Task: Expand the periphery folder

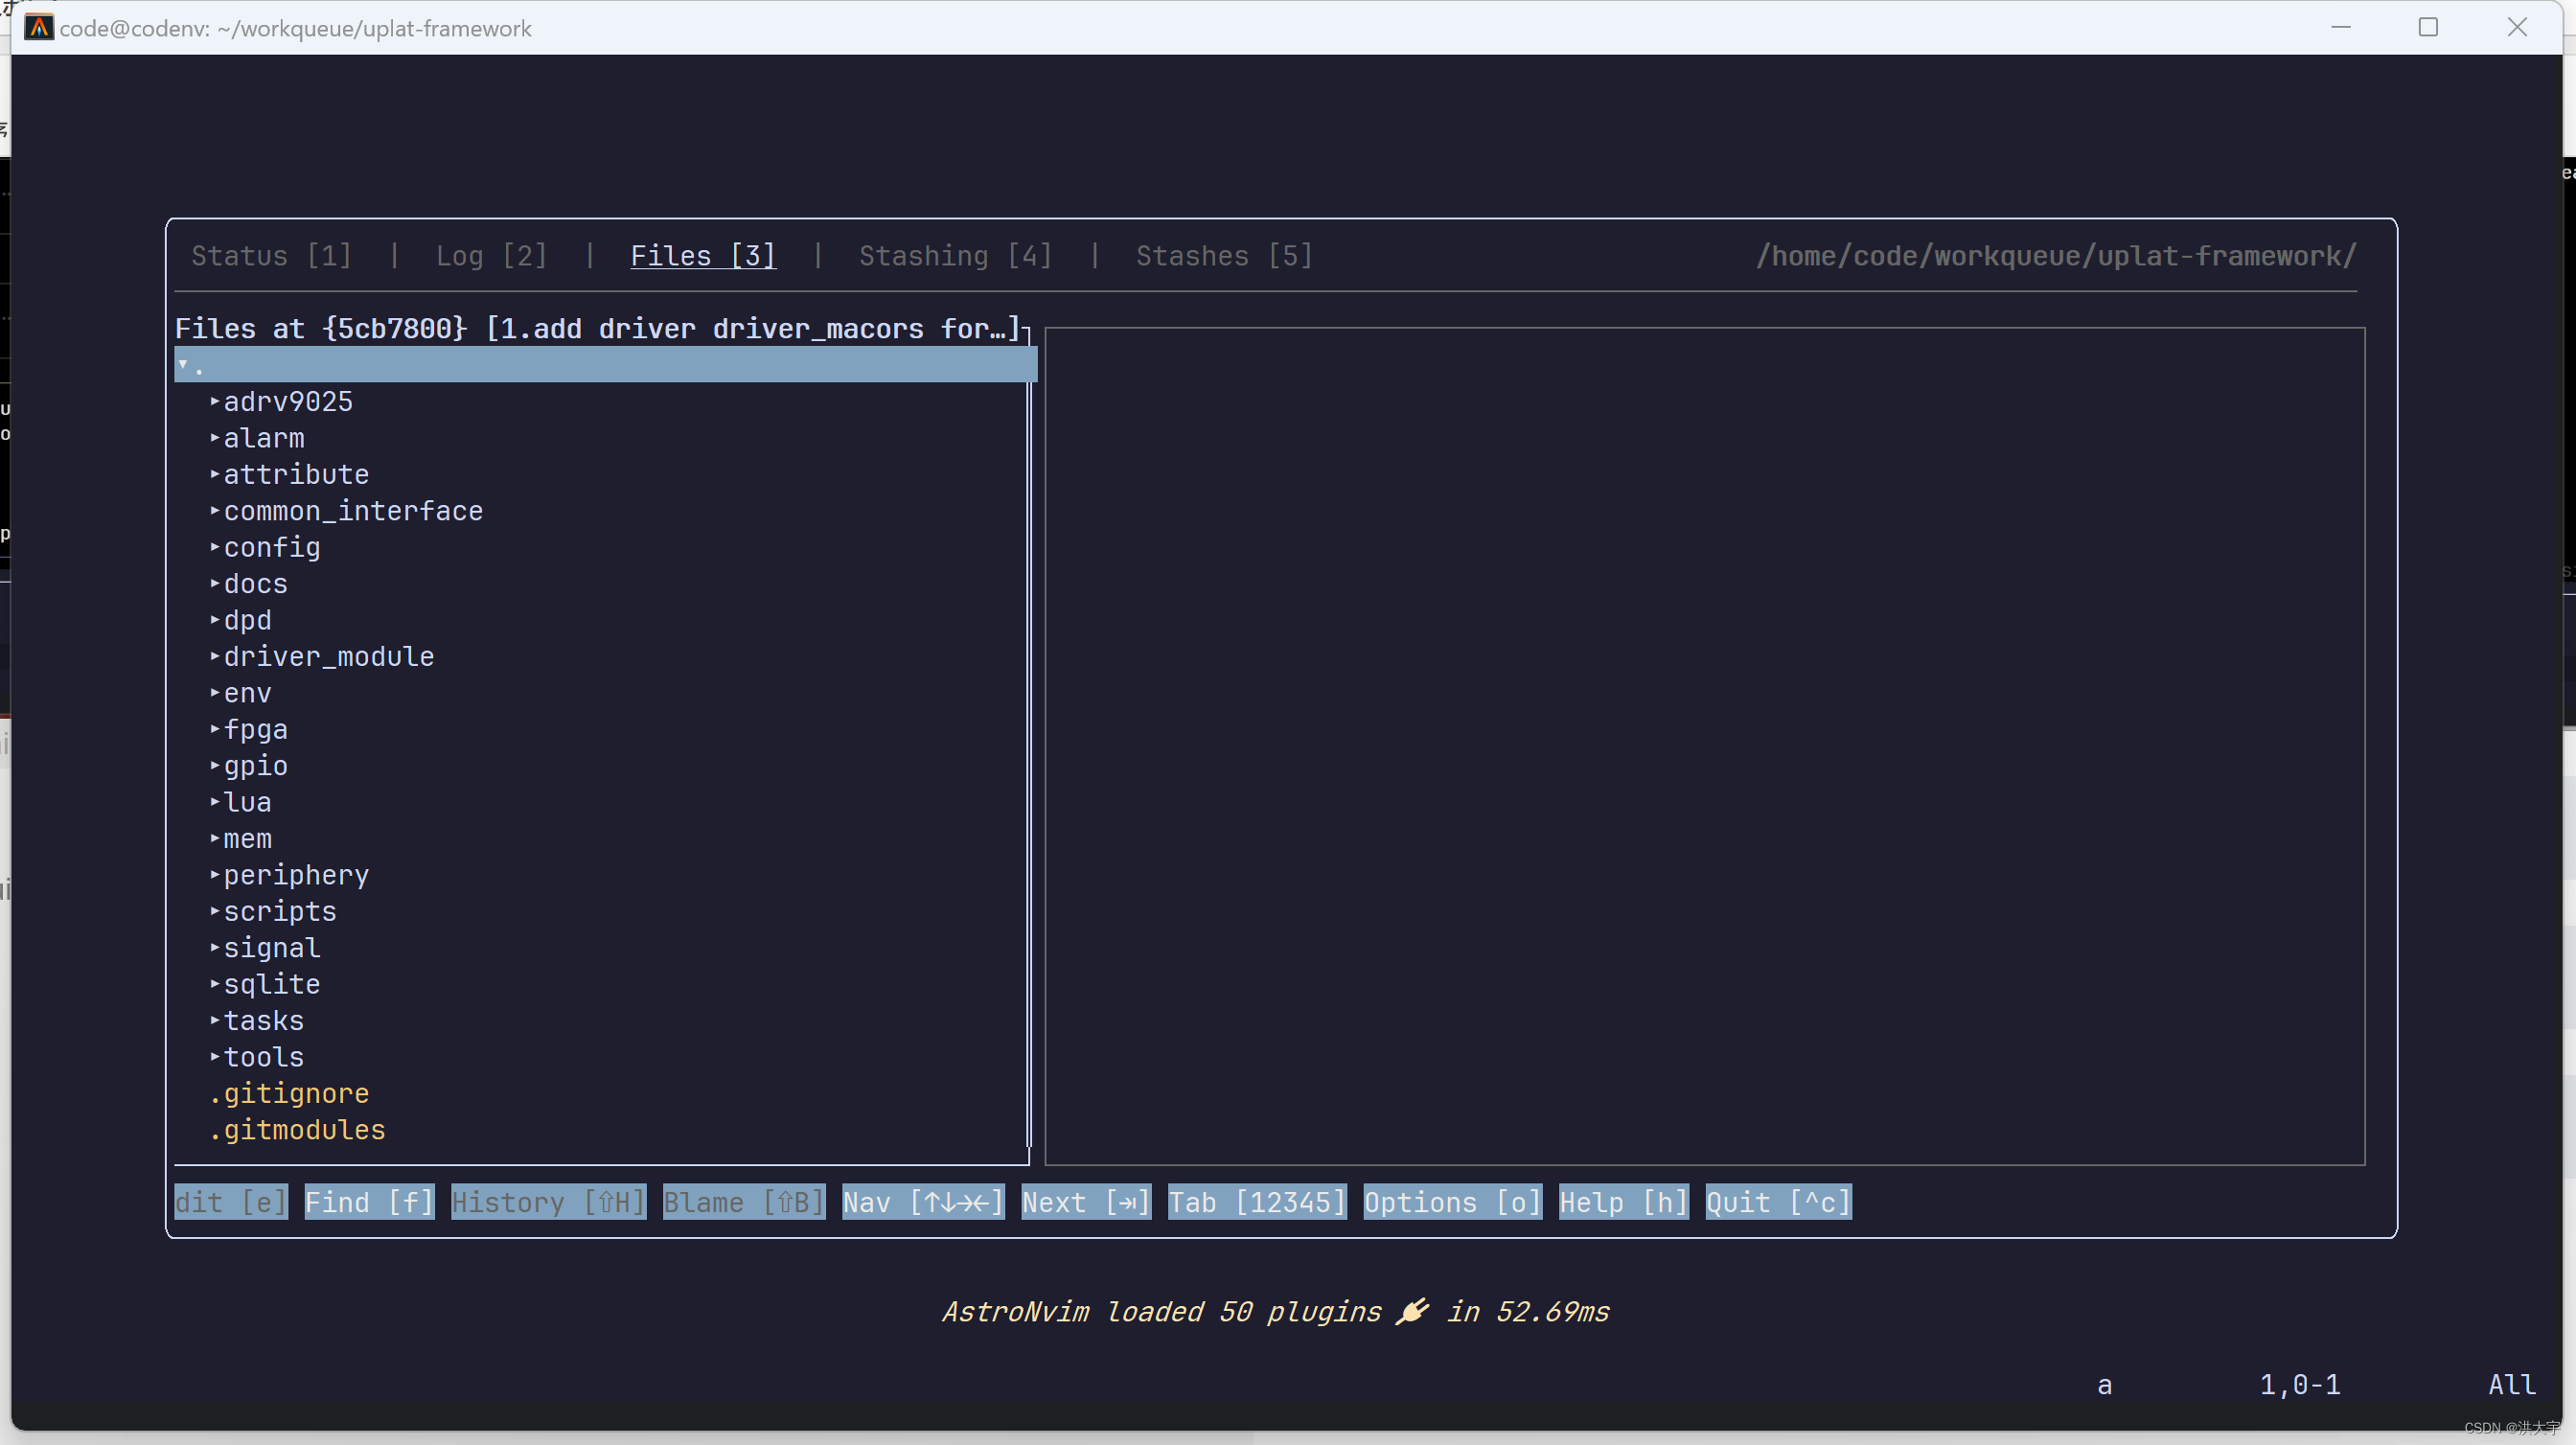Action: tap(295, 875)
